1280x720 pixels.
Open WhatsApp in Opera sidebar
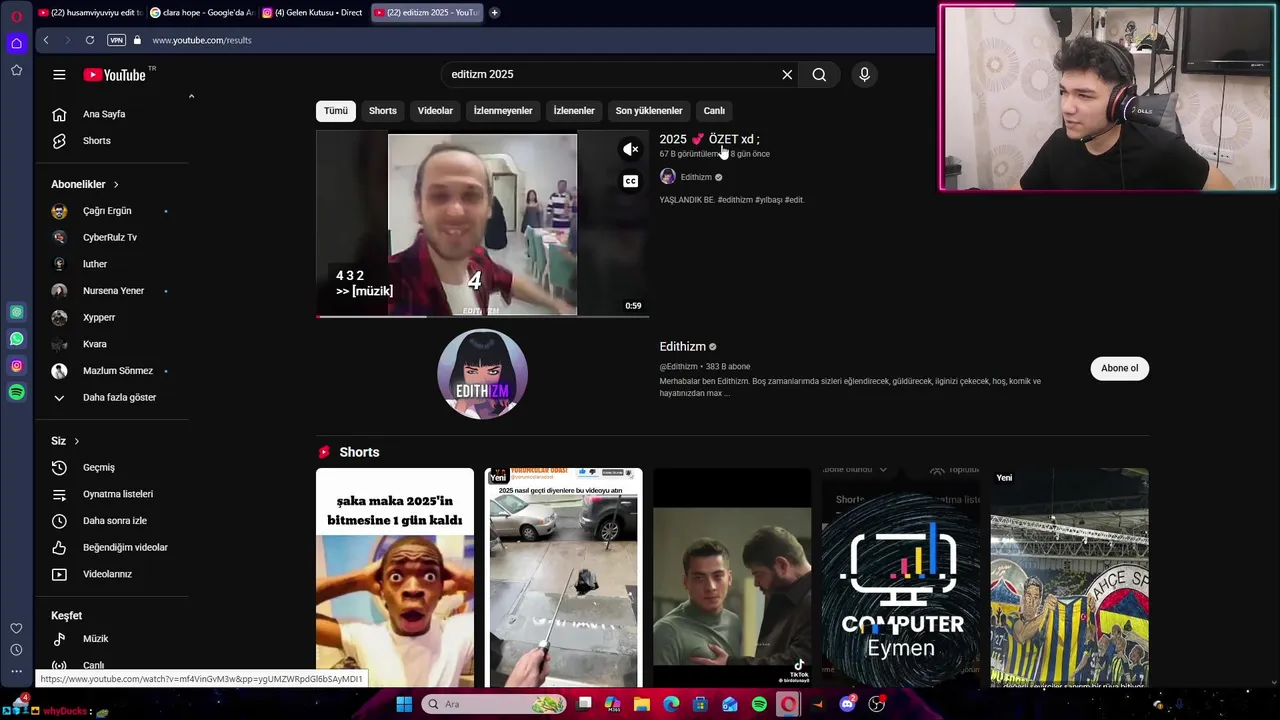tap(16, 339)
